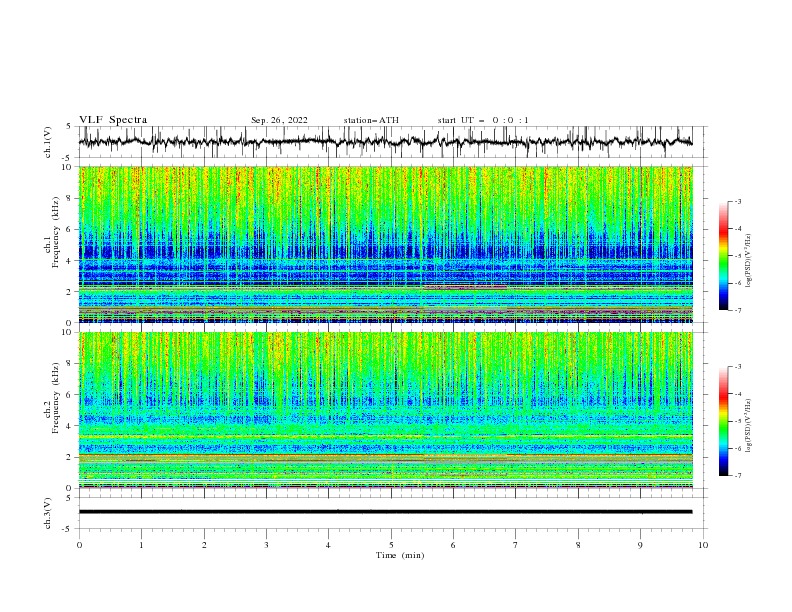
Task: Click the "7" tick on the time axis
Action: (x=516, y=545)
